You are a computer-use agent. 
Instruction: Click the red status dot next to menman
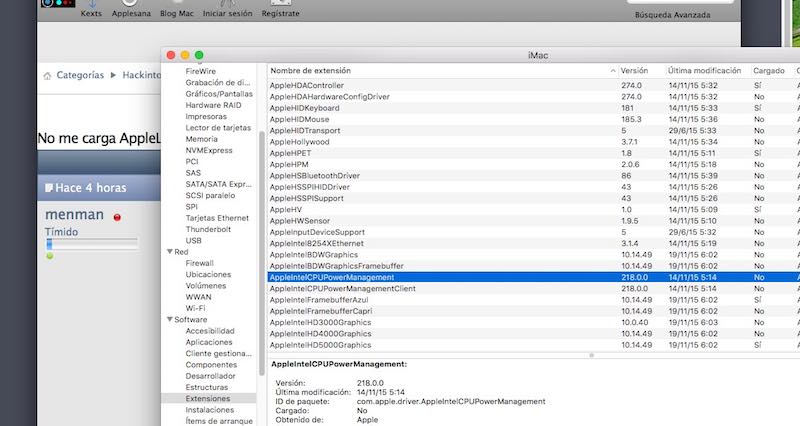117,217
